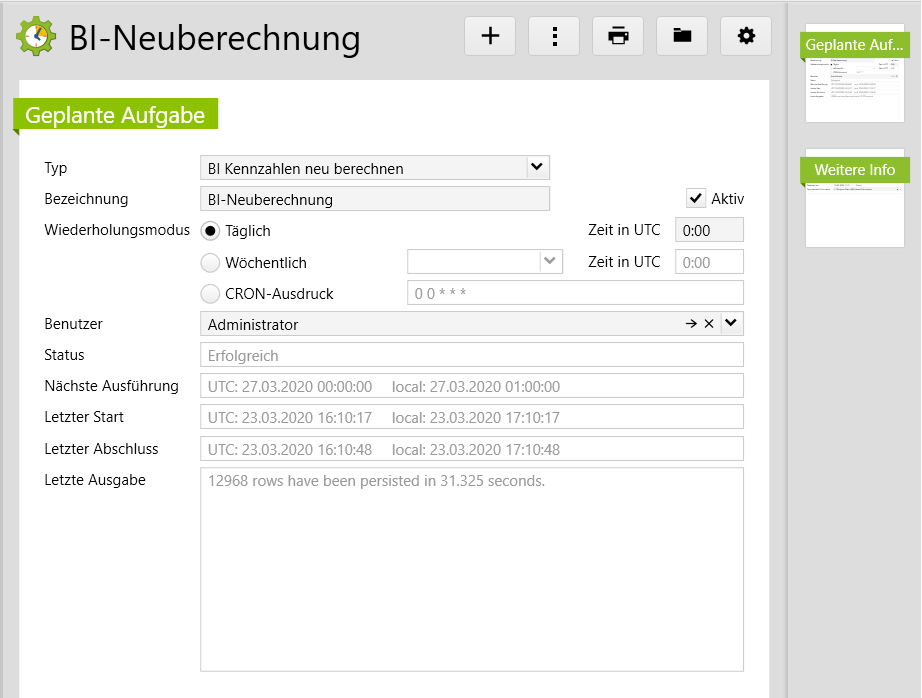
Task: Toggle the Aktiv checkbox
Action: point(696,198)
